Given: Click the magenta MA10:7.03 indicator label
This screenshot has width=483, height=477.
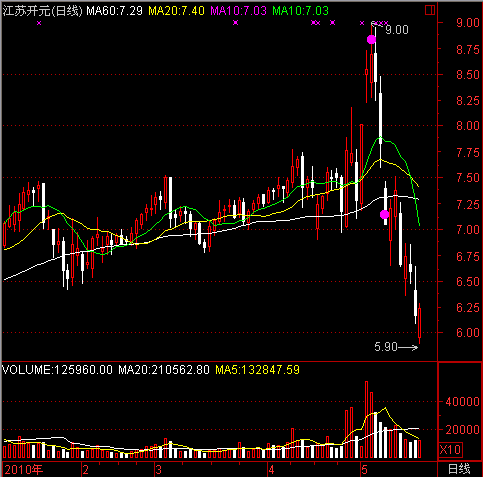Looking at the screenshot, I should (238, 11).
